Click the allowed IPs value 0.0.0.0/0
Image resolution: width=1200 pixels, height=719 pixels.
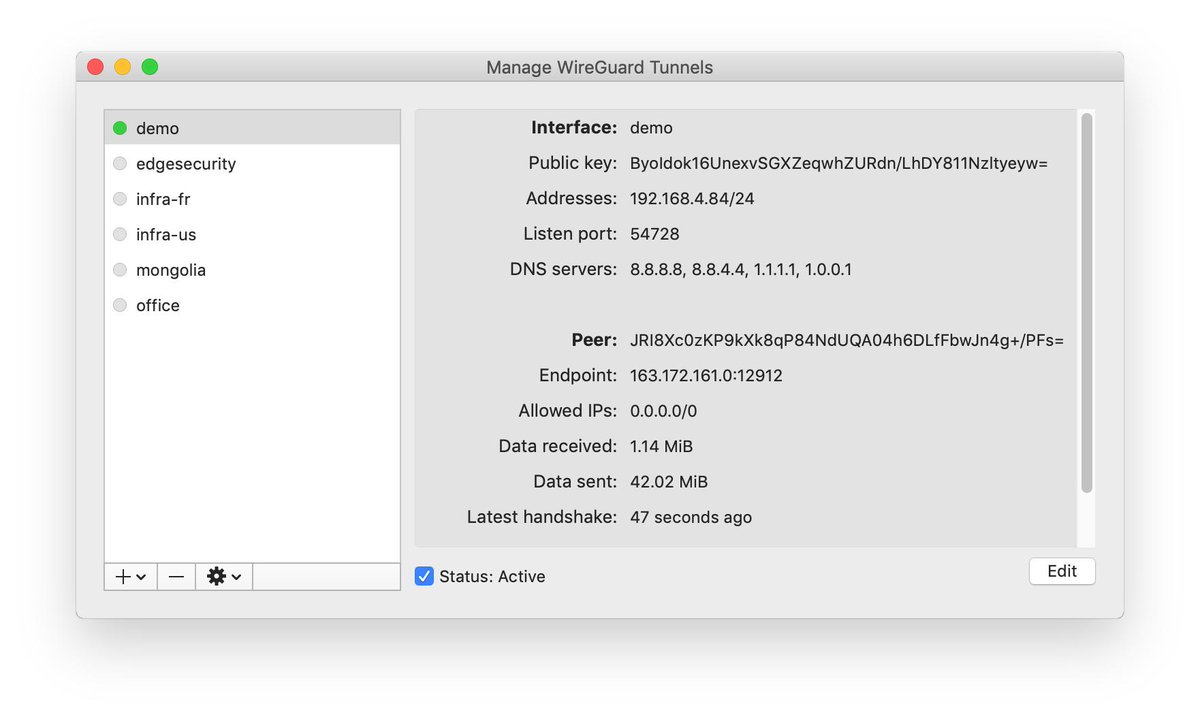[x=664, y=411]
